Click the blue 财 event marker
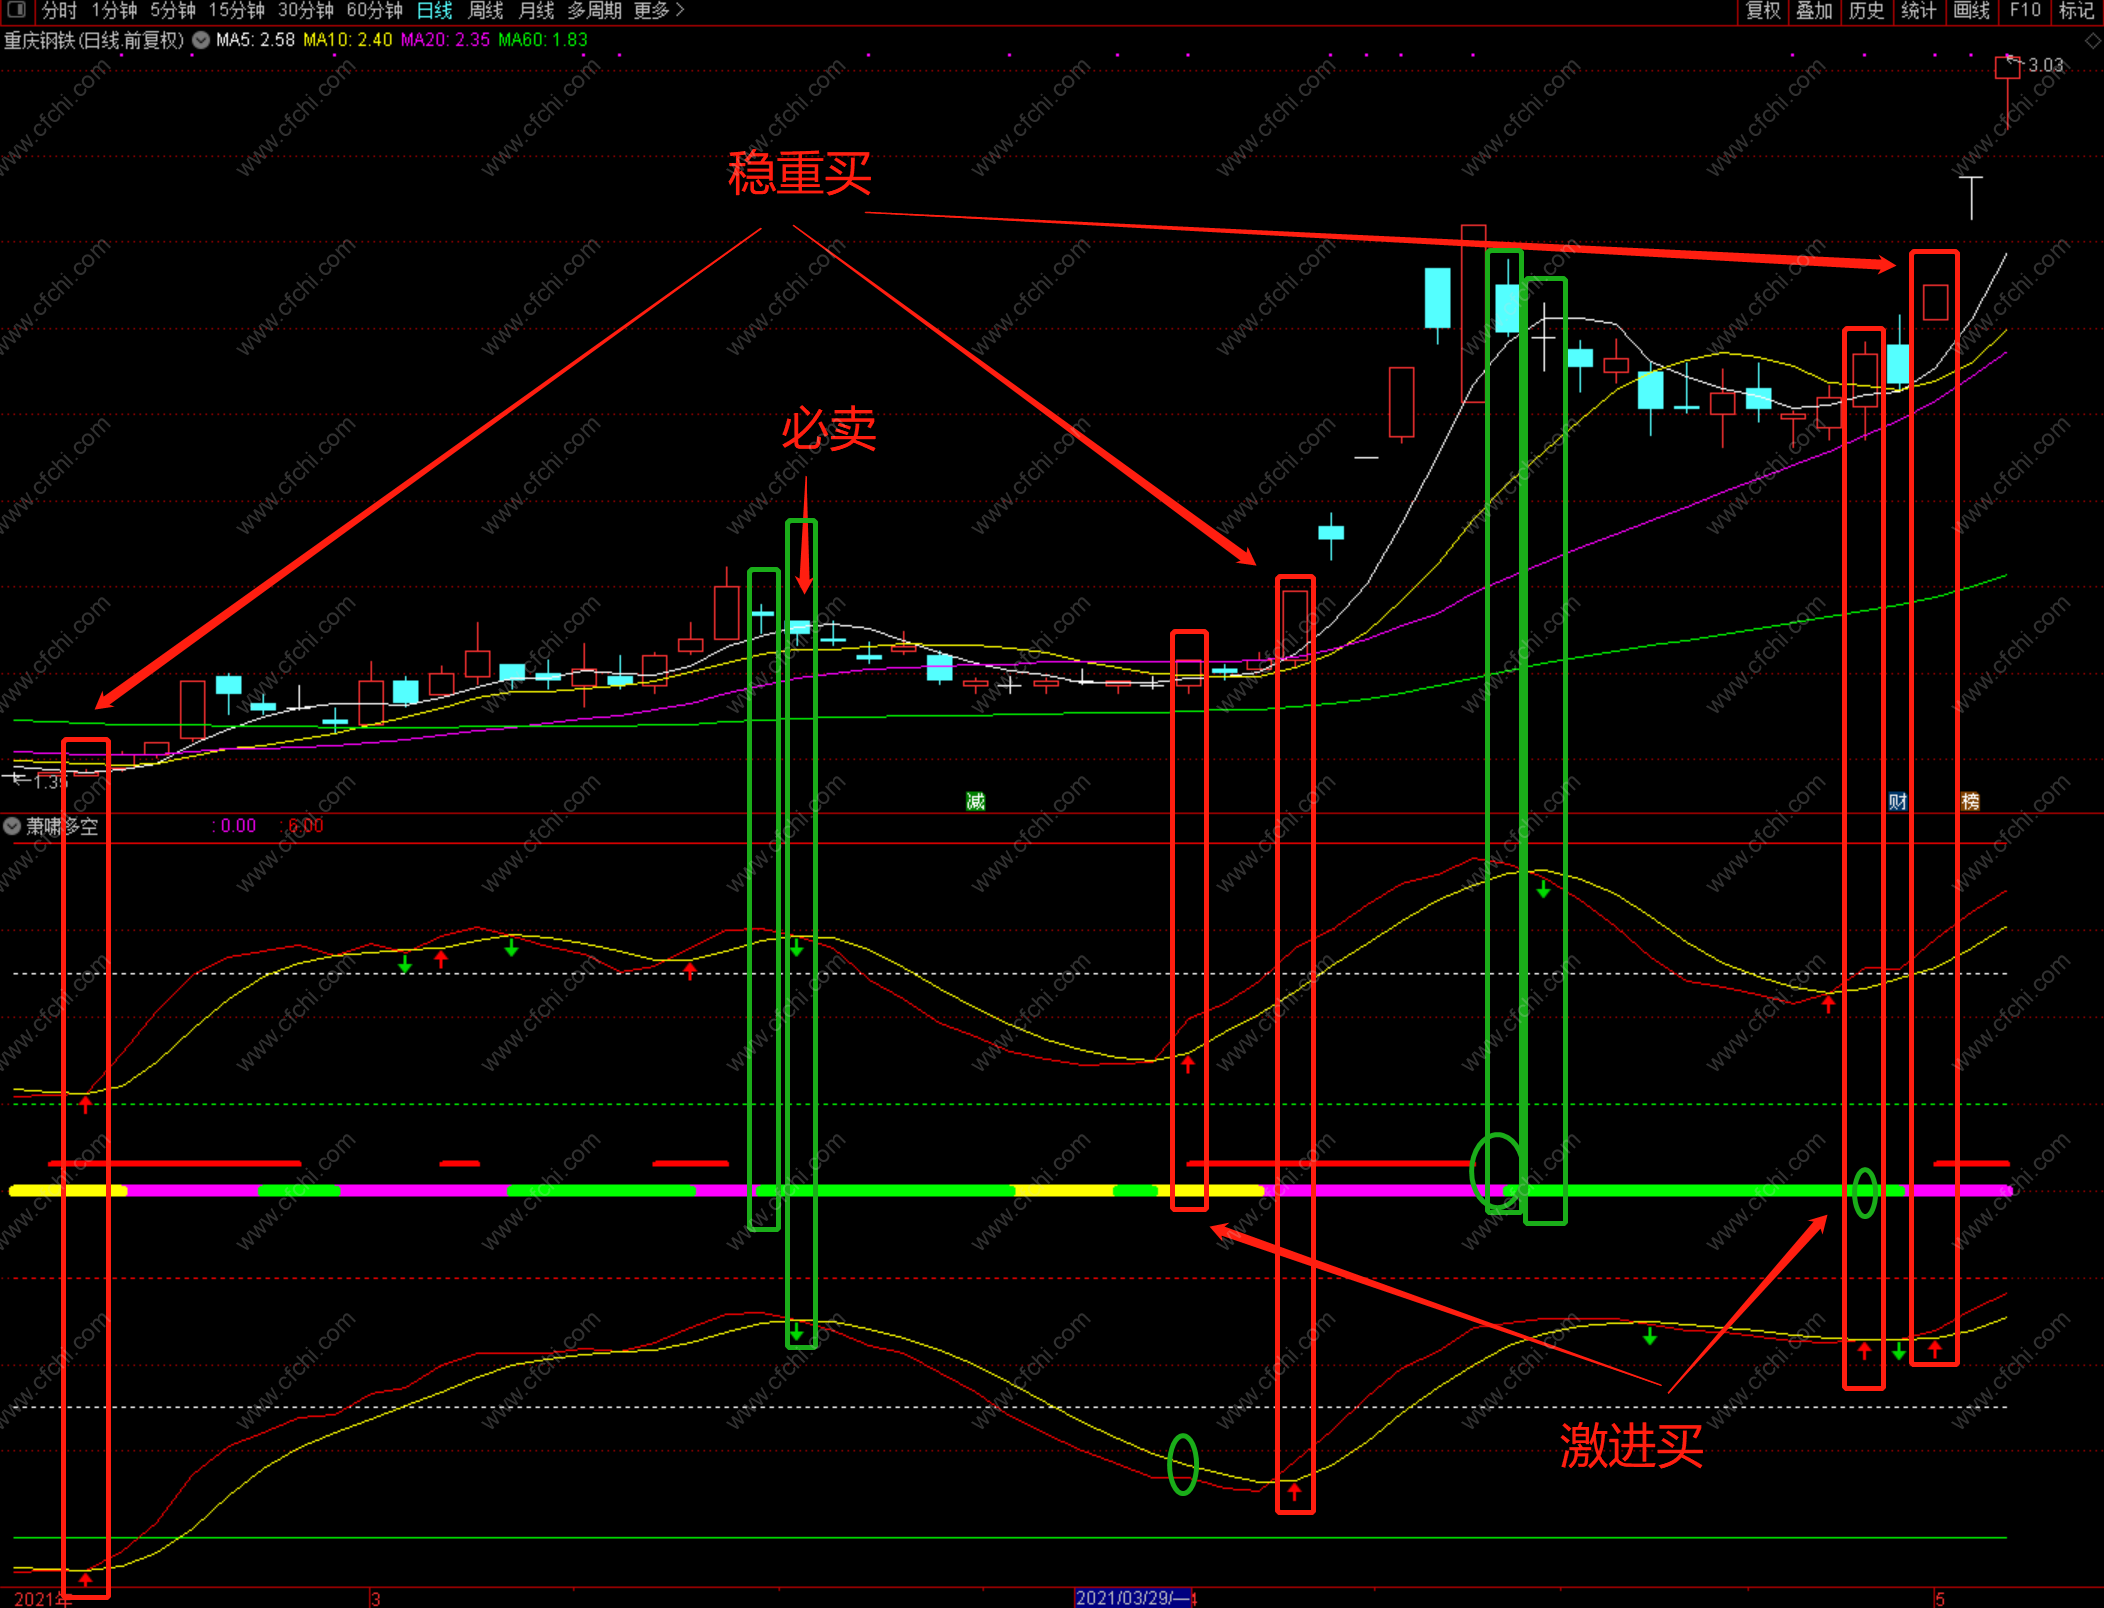 click(x=1897, y=801)
